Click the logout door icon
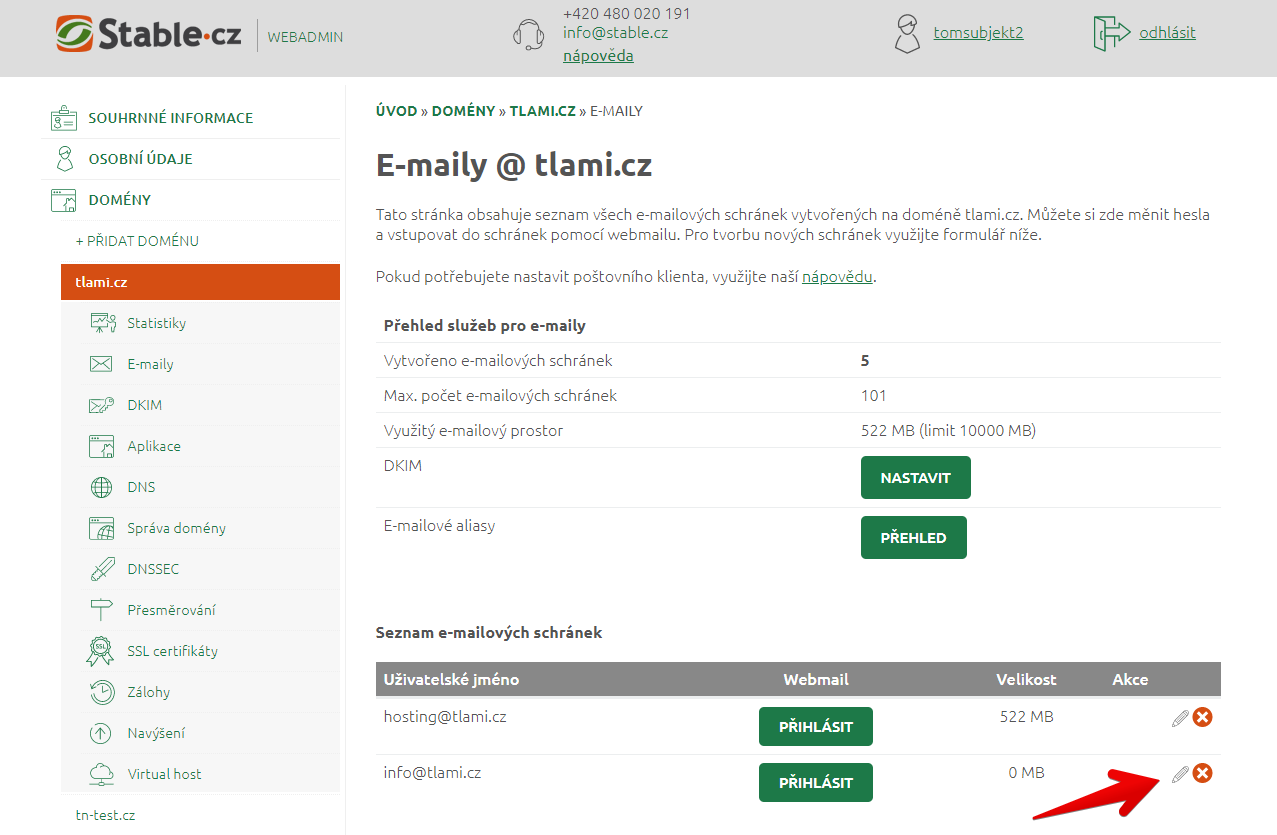Screen dimensions: 1277x835 click(1111, 33)
